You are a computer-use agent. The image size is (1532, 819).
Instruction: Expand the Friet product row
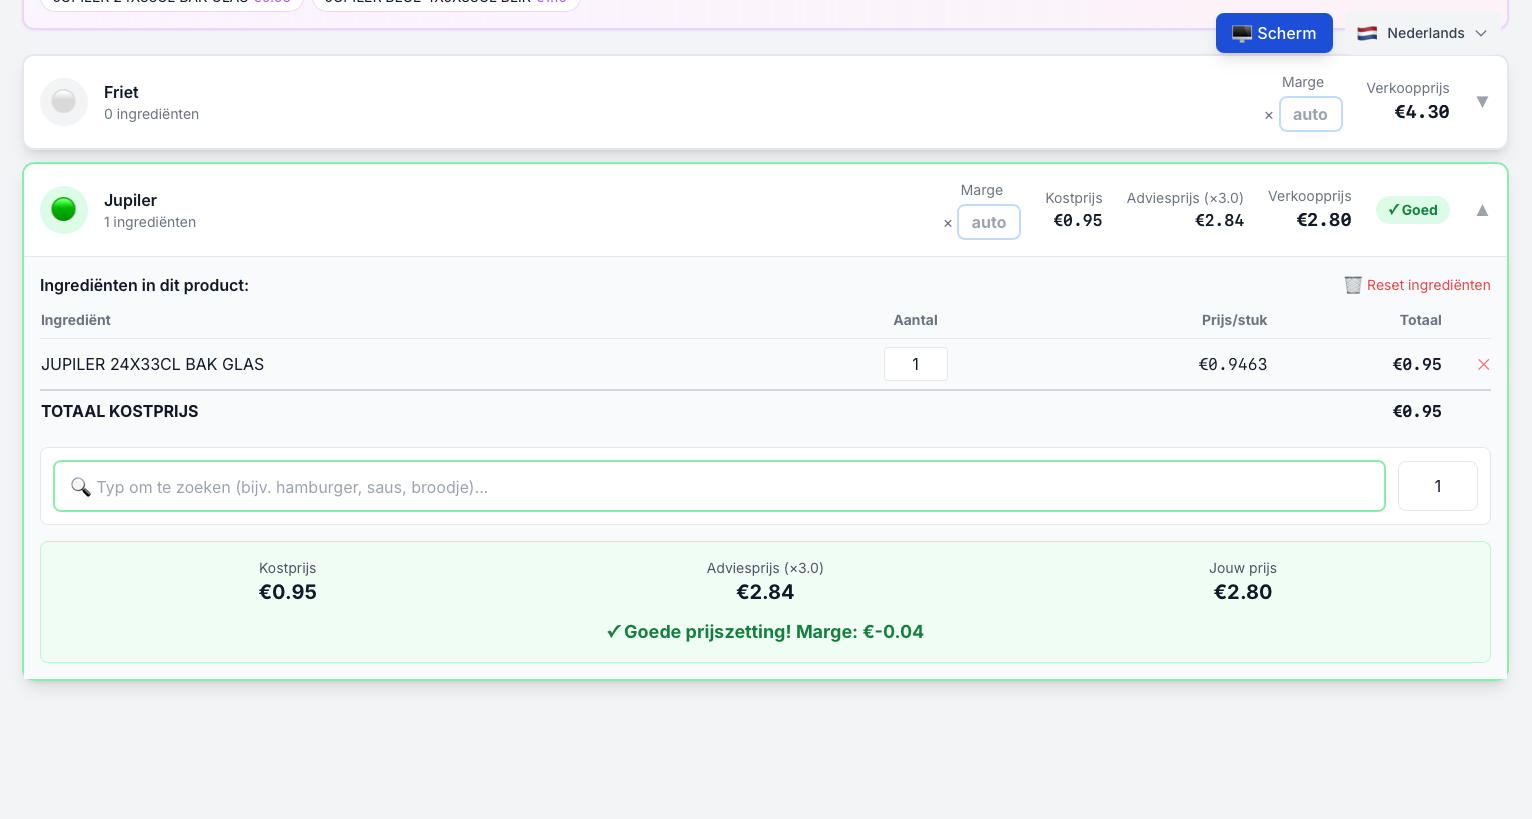[1482, 101]
